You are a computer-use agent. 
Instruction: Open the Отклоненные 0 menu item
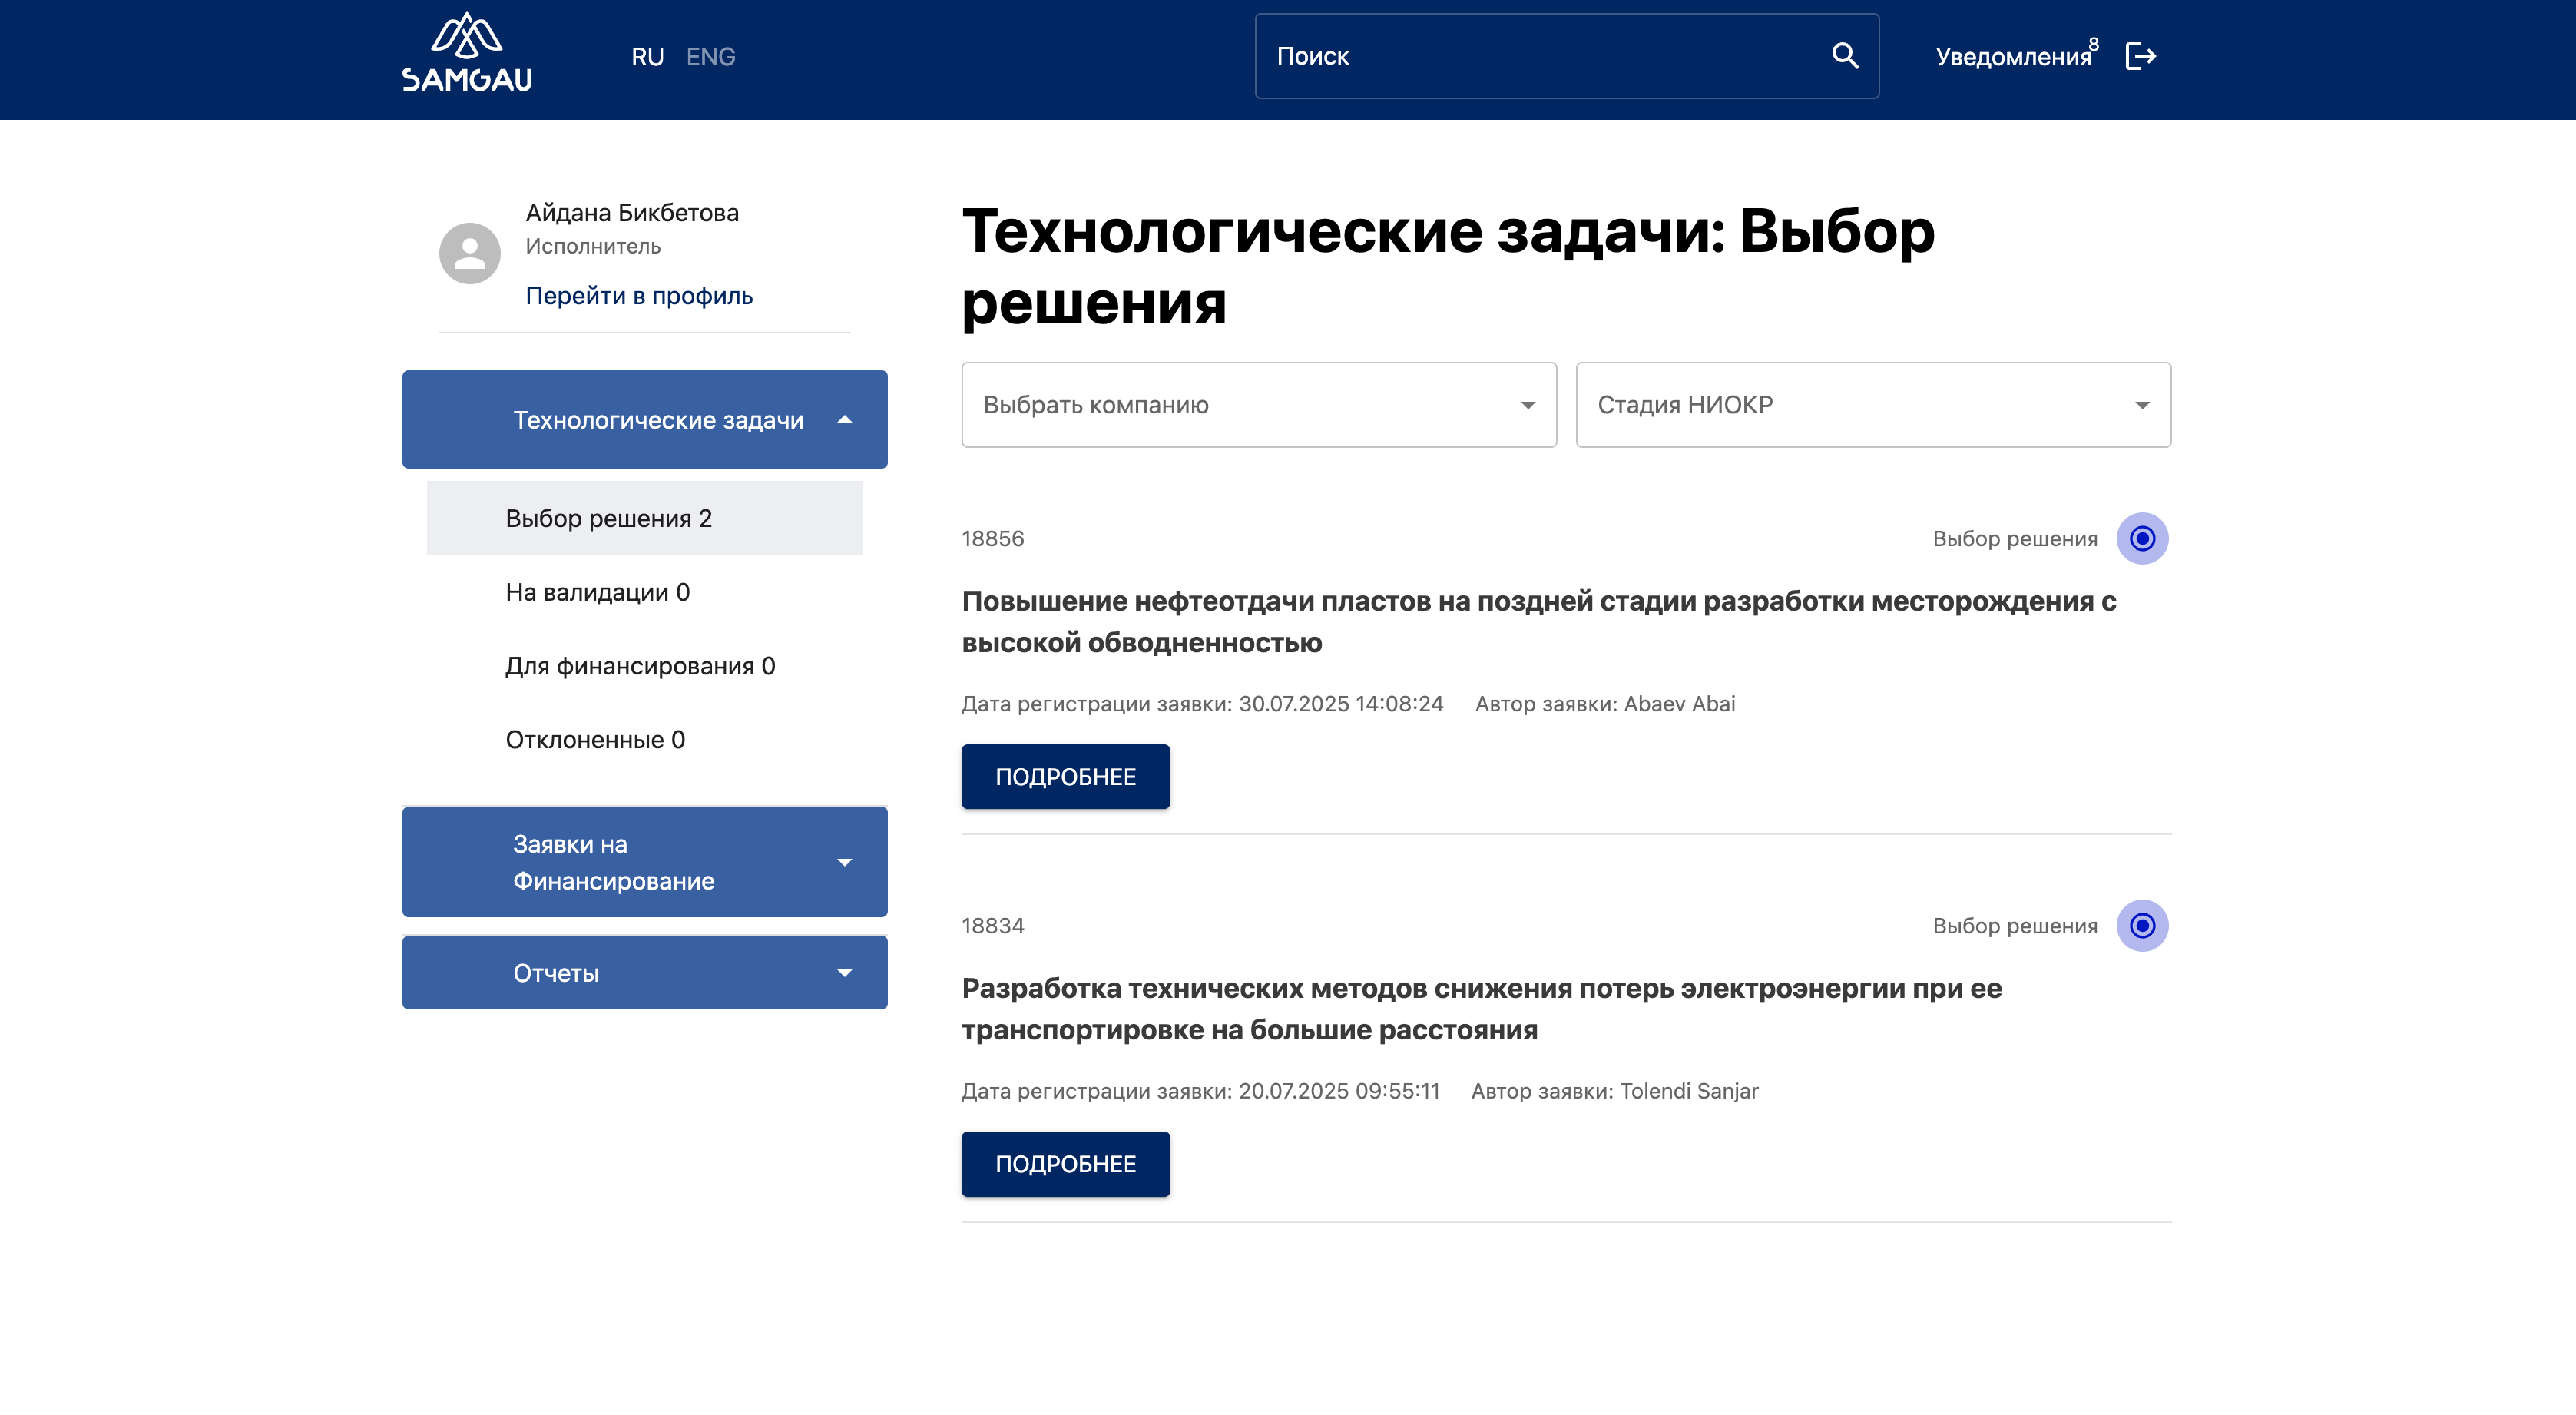tap(595, 740)
